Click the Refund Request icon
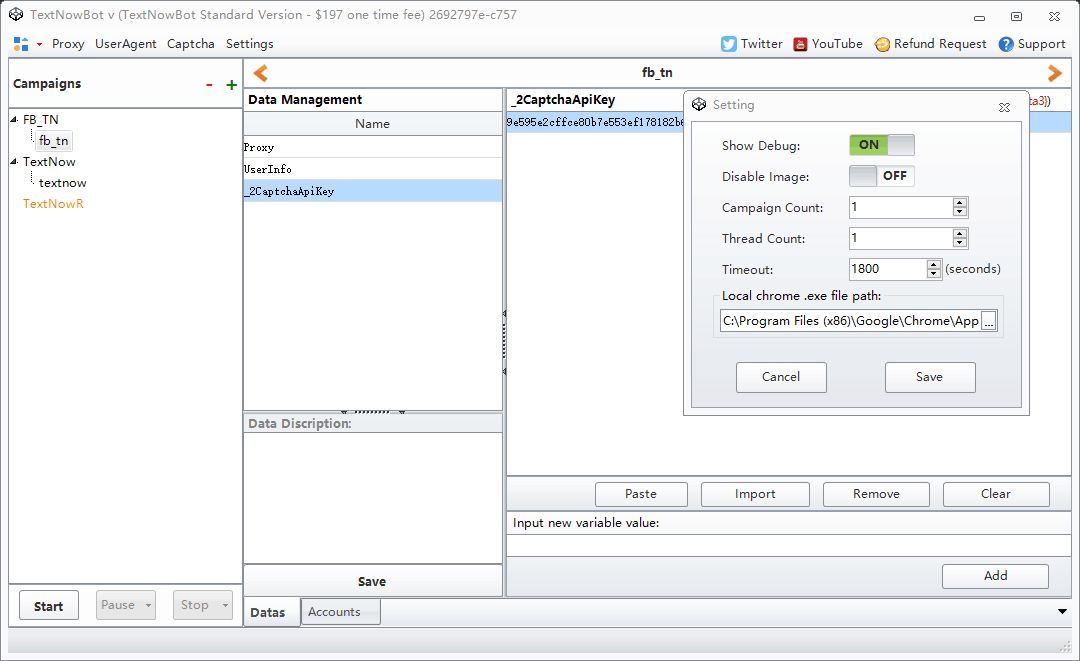Viewport: 1080px width, 661px height. coord(882,44)
